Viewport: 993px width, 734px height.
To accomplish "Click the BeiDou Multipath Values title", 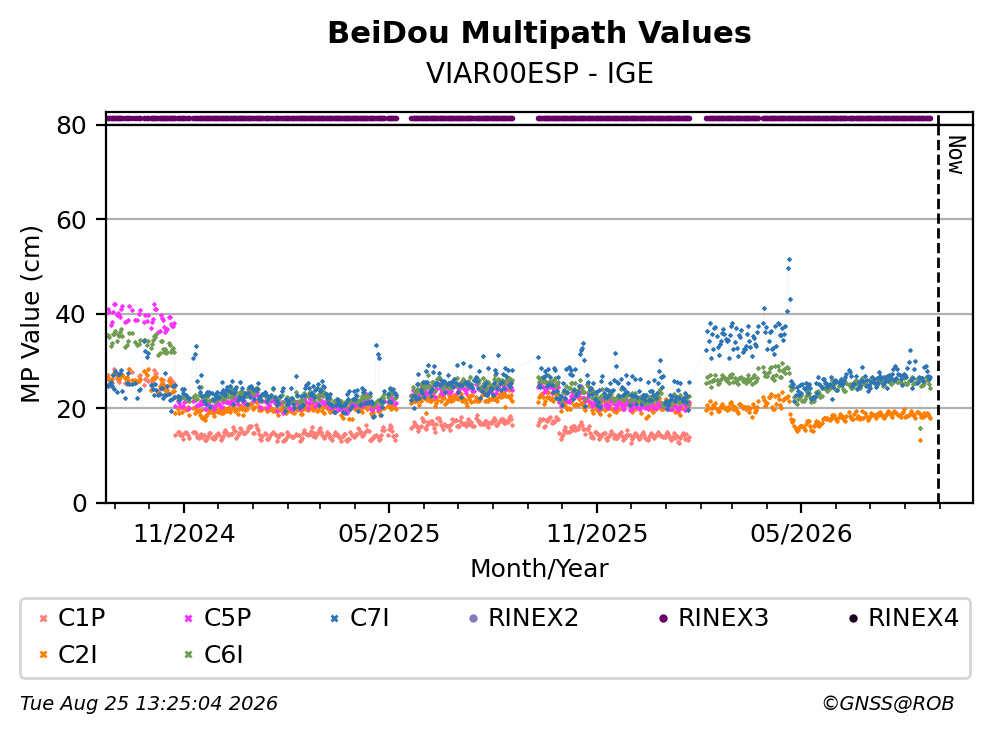I will pos(540,32).
